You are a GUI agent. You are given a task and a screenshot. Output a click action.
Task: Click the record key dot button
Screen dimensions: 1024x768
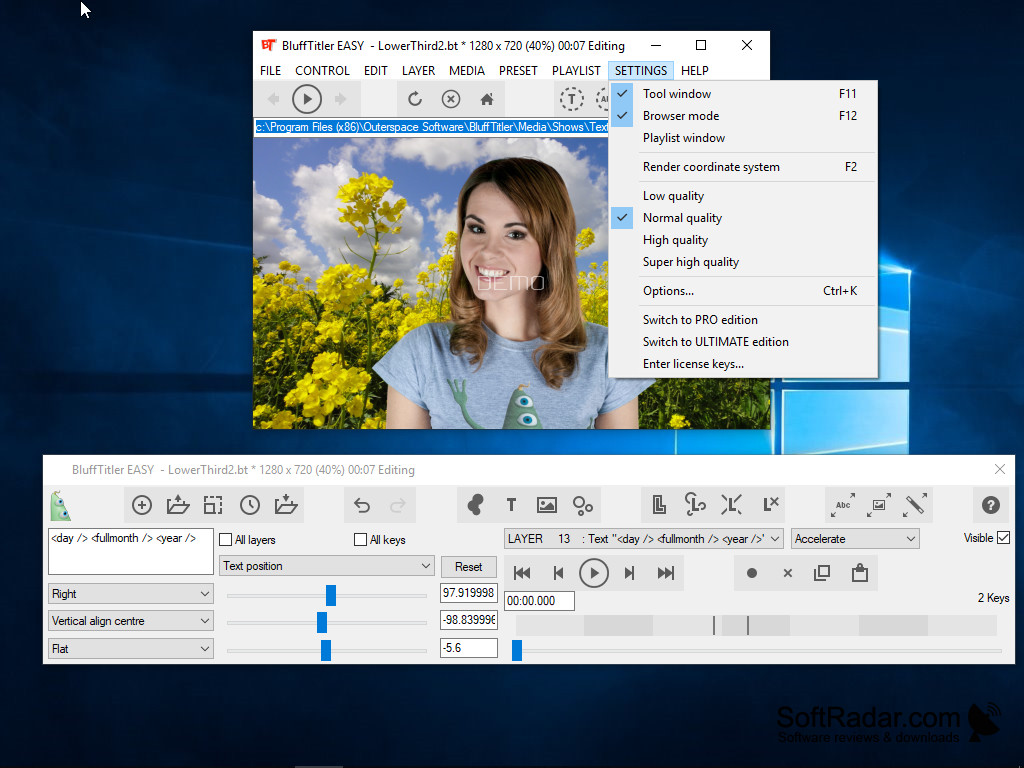point(752,573)
